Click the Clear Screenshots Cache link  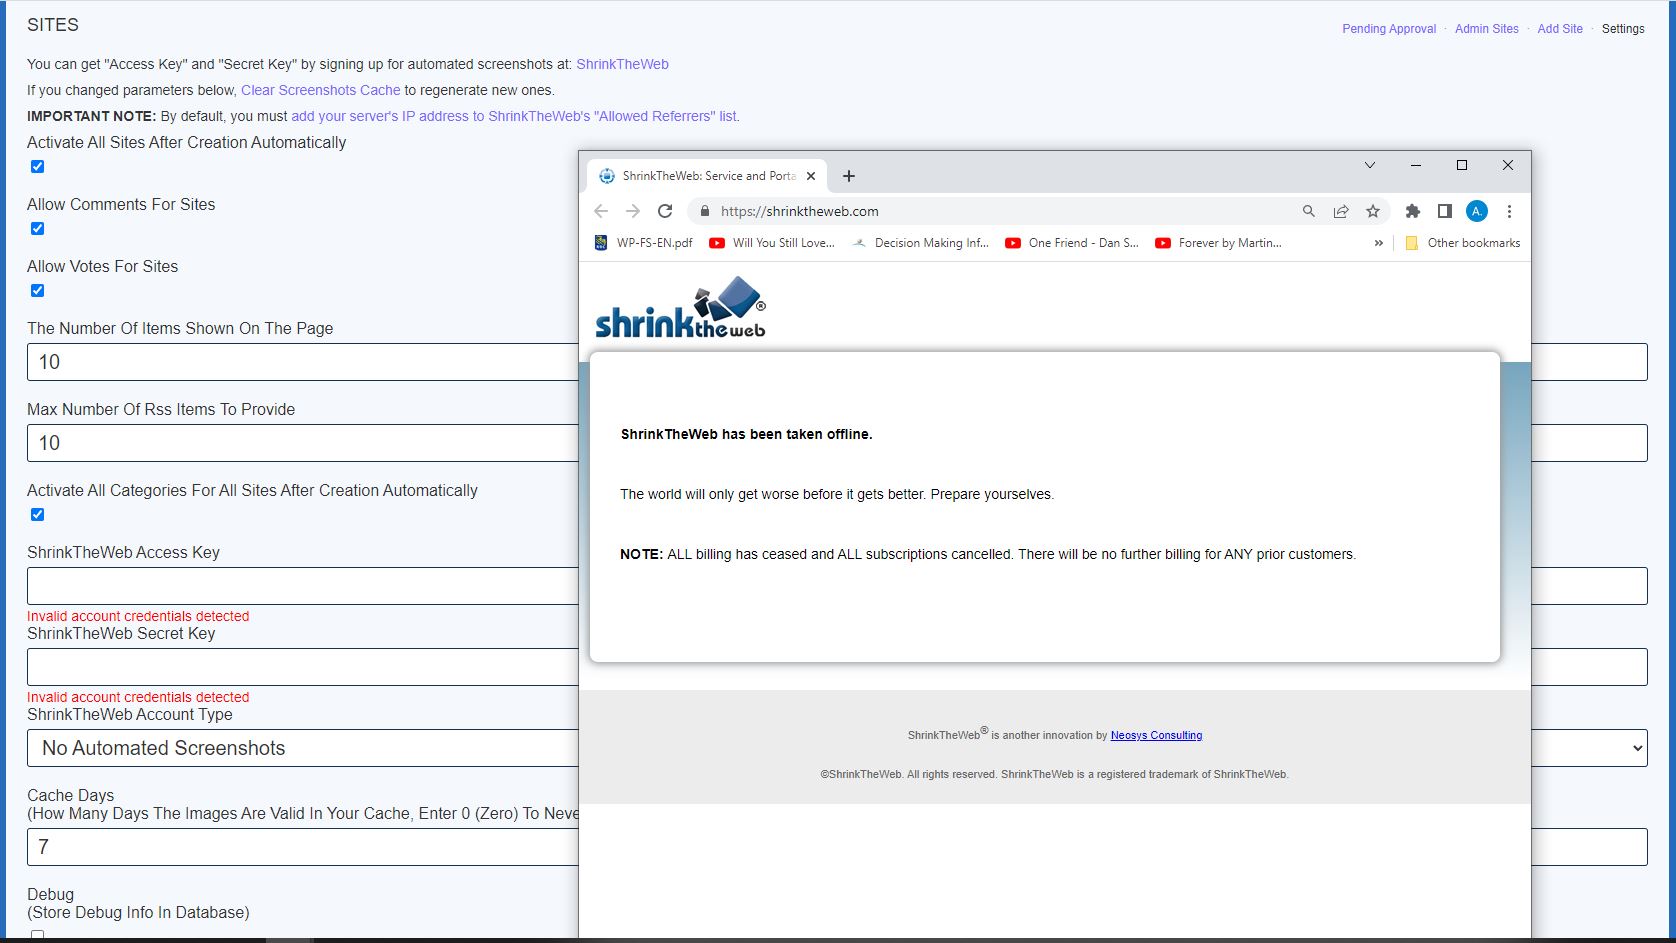tap(320, 90)
